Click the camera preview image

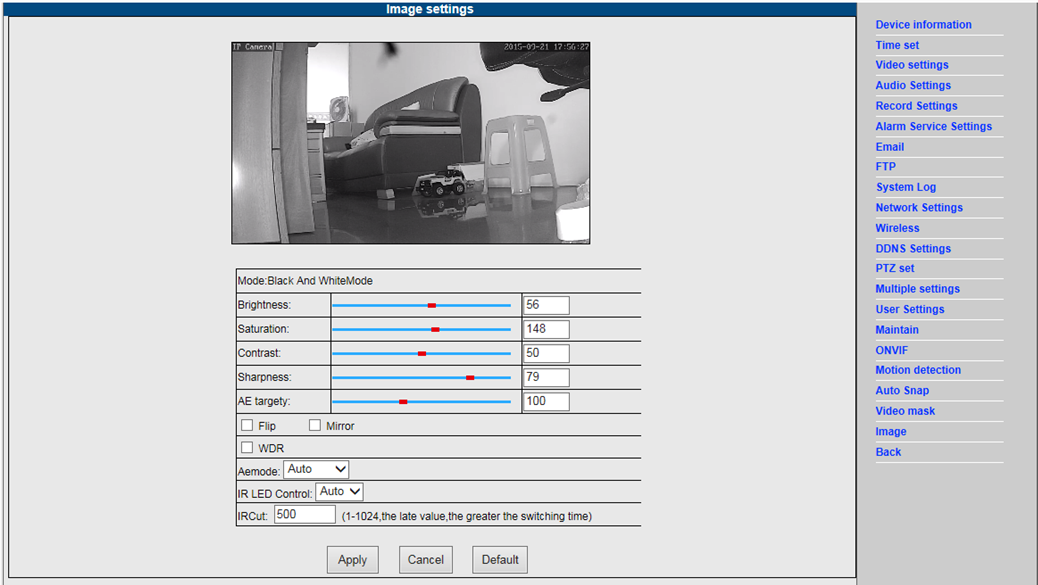410,143
